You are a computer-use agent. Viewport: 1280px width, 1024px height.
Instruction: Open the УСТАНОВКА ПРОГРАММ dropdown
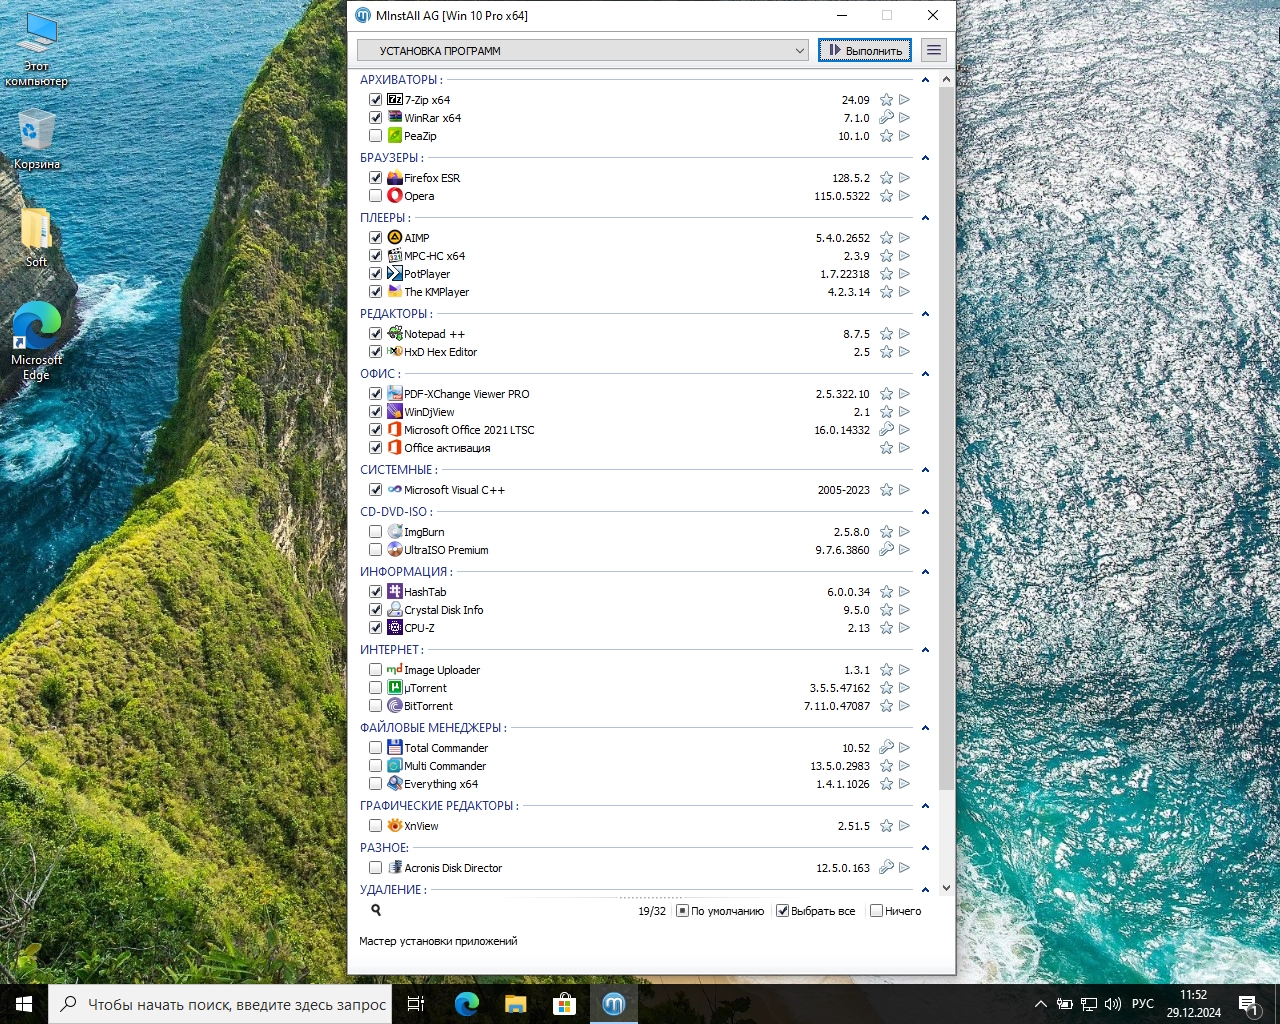click(583, 50)
